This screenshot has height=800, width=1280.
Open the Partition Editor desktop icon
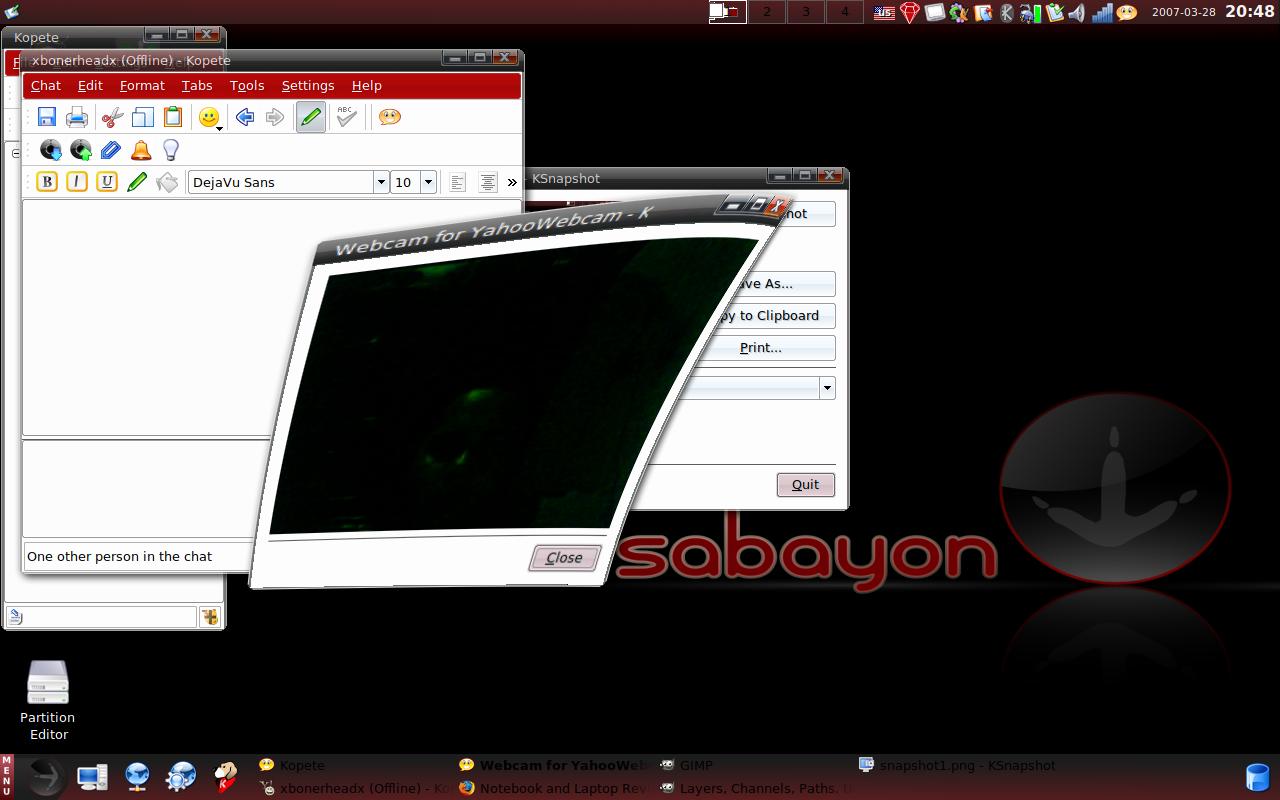[x=48, y=700]
